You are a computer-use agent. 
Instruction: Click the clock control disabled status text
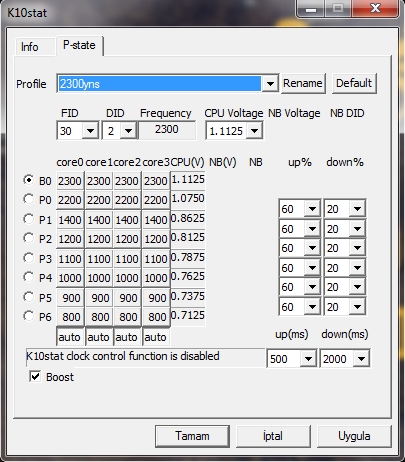(x=123, y=356)
